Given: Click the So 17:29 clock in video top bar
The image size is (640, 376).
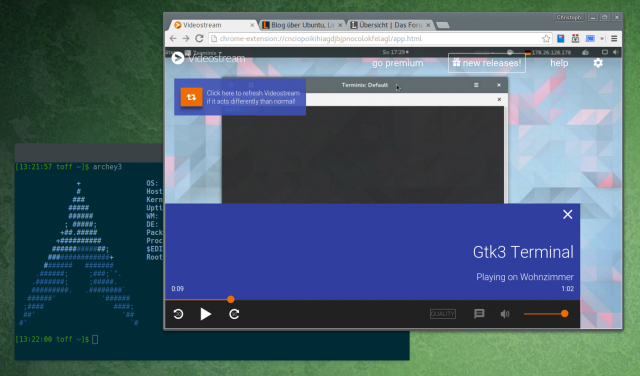Looking at the screenshot, I should [395, 52].
